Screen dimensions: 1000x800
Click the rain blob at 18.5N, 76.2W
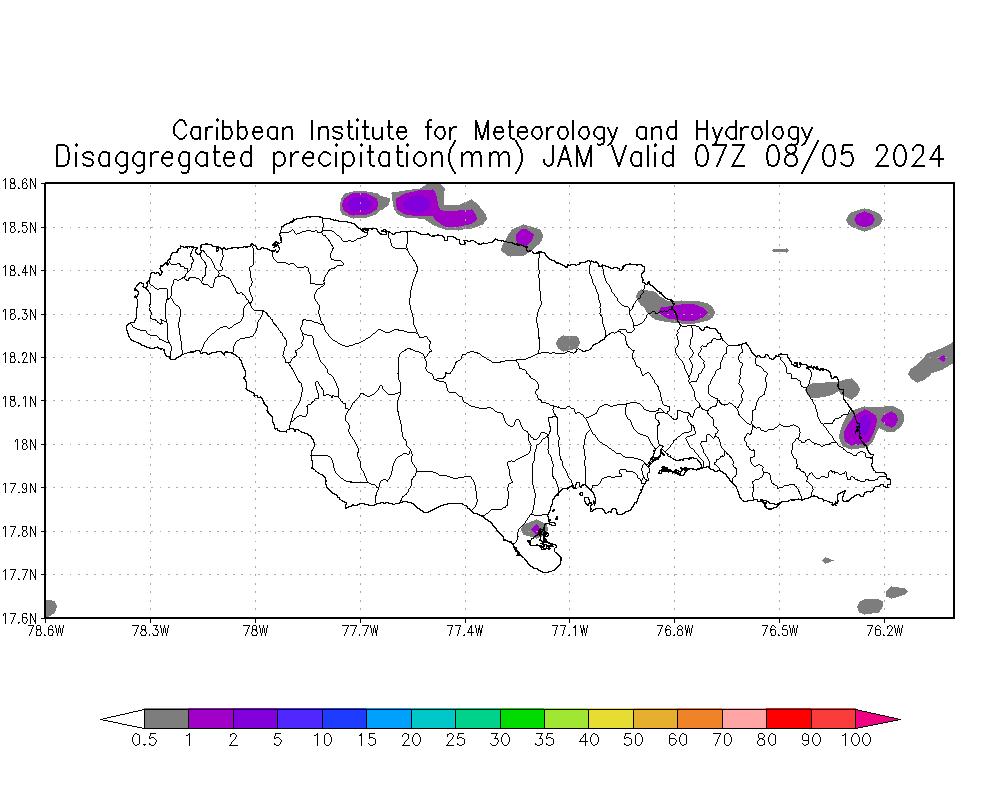[x=864, y=219]
